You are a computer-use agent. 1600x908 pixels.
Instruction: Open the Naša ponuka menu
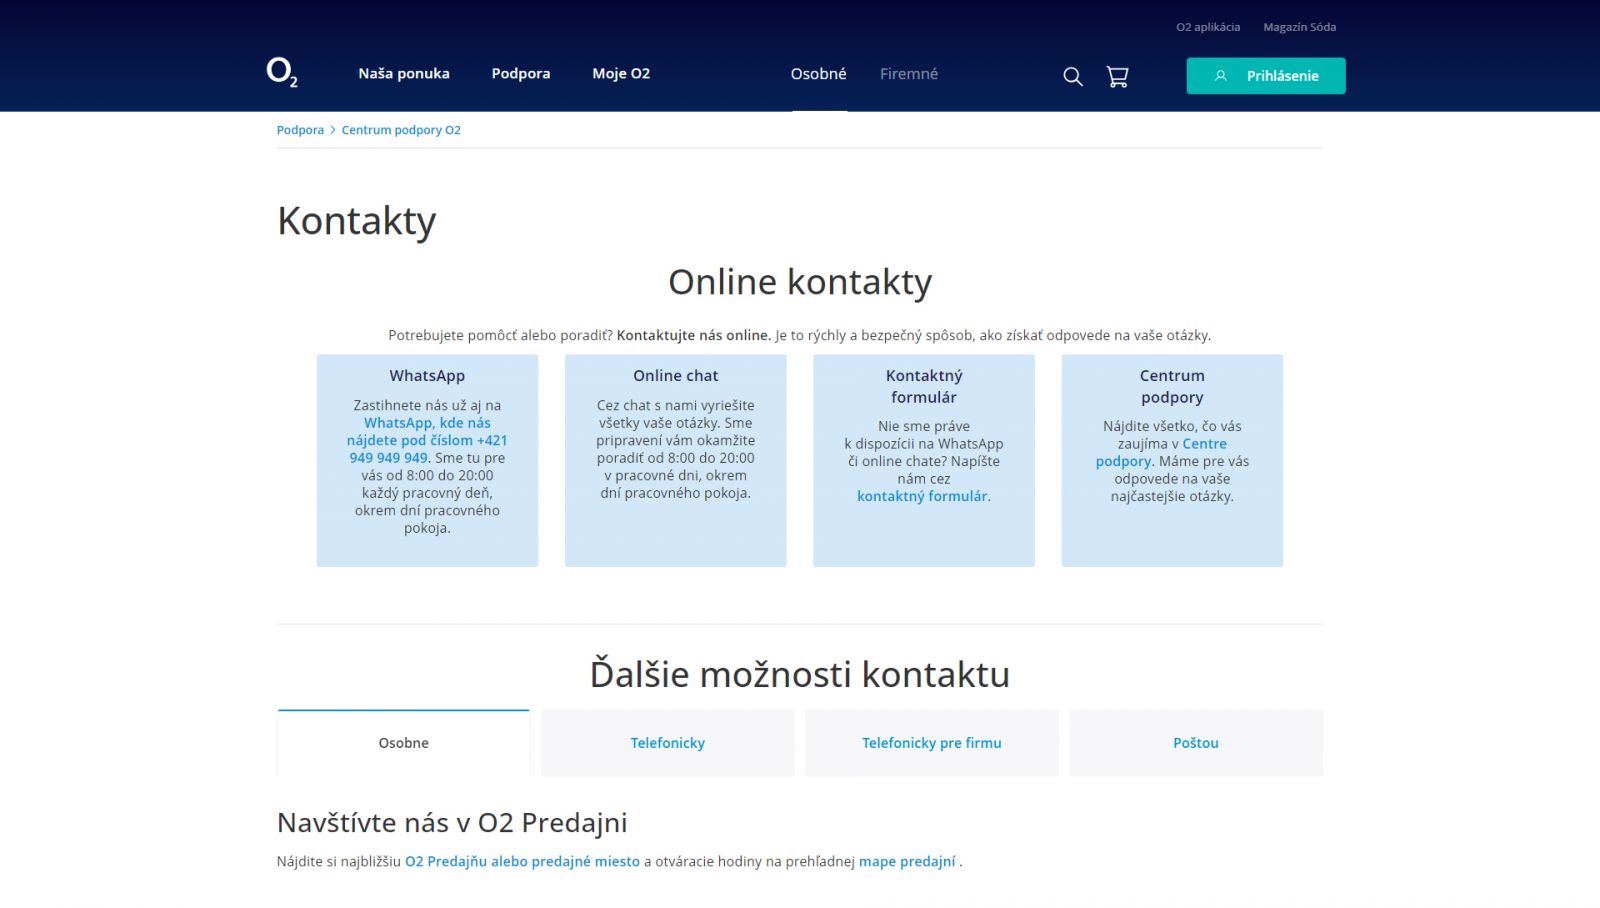click(404, 74)
